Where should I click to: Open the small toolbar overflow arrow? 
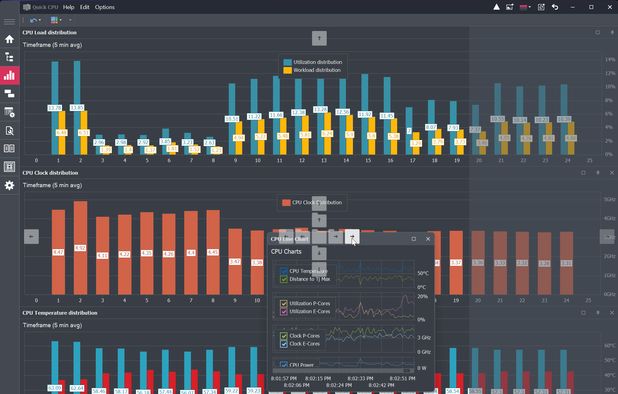pyautogui.click(x=70, y=20)
